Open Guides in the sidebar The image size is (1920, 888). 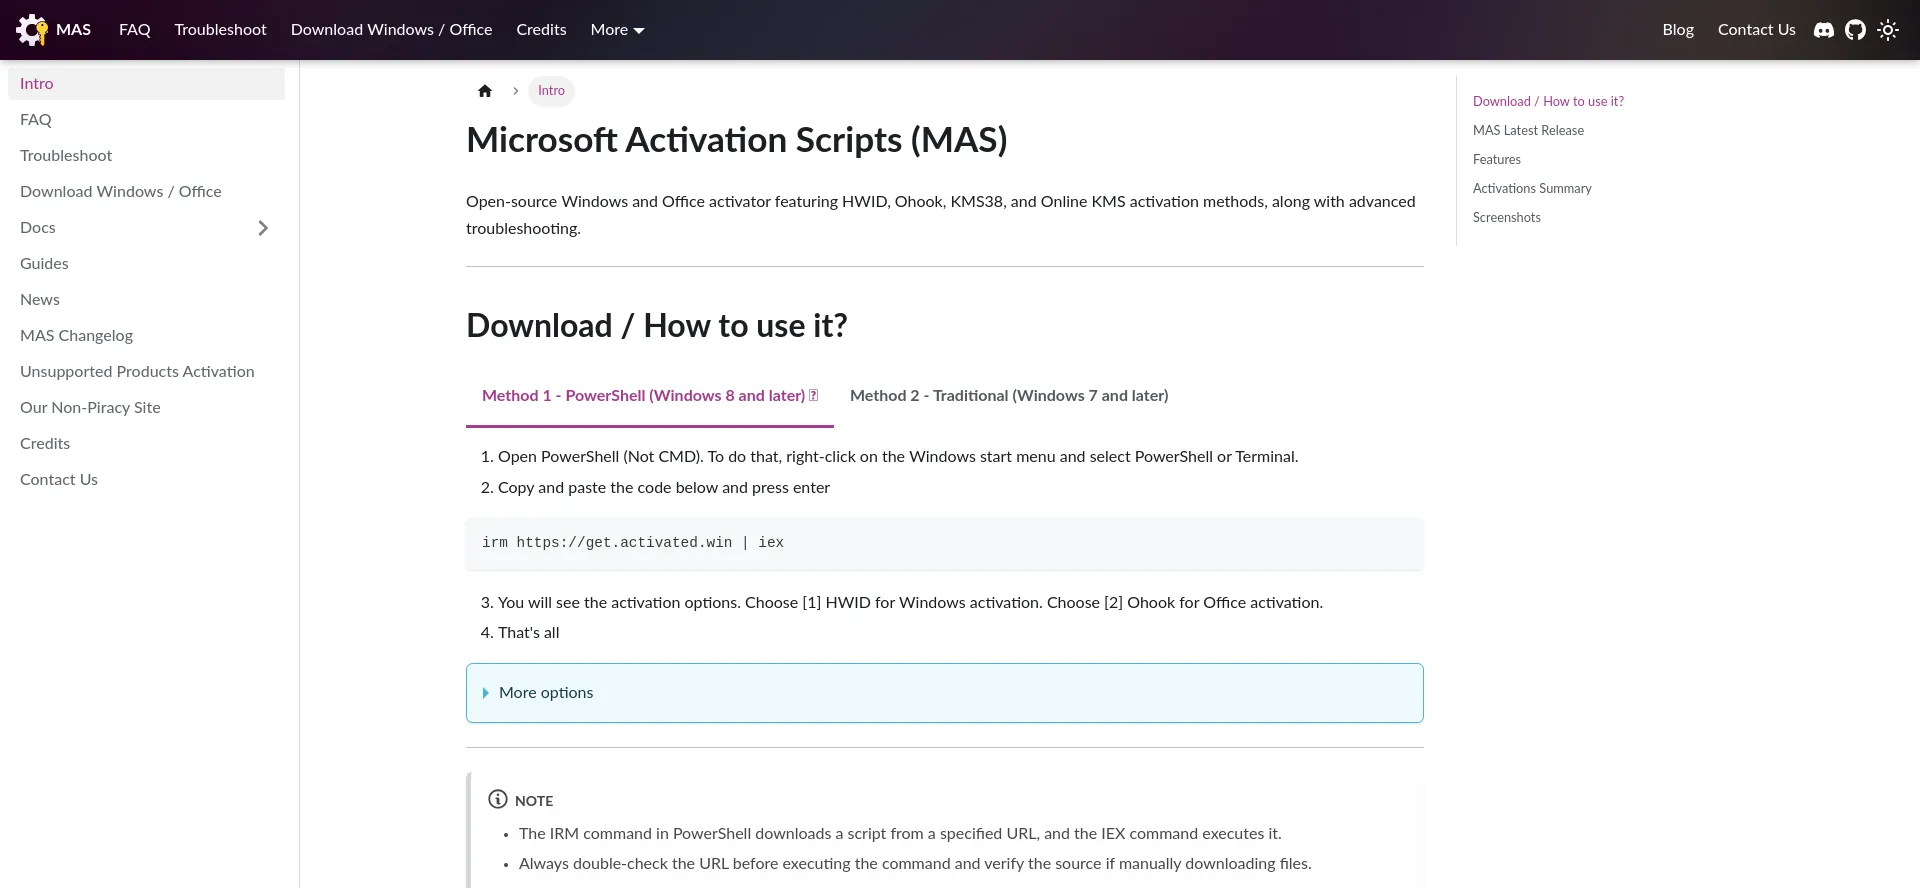(x=146, y=264)
